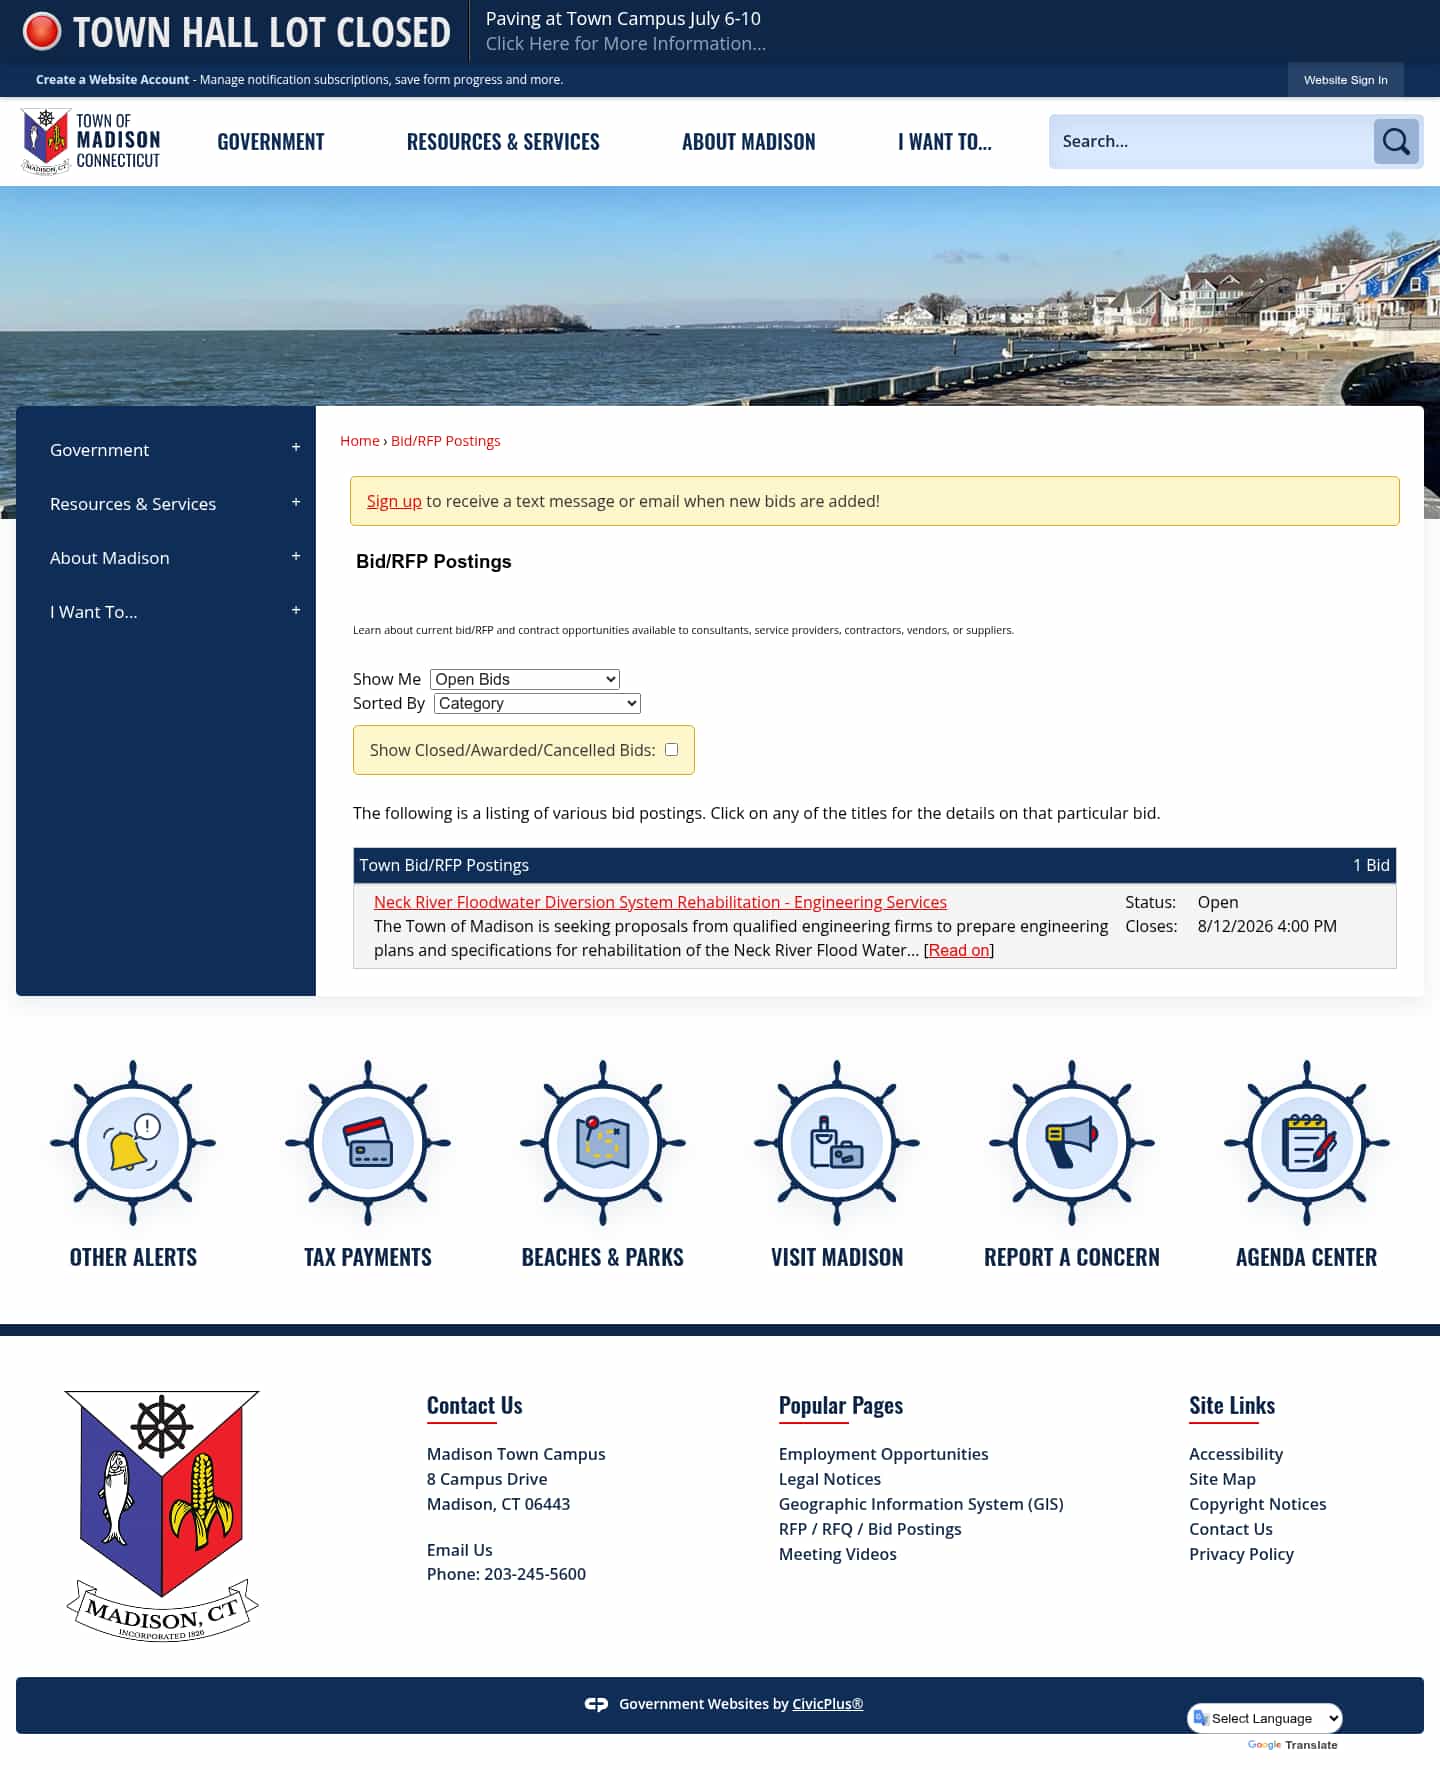Open the Visit Madison luggage icon
Viewport: 1440px width, 1770px height.
(x=837, y=1142)
